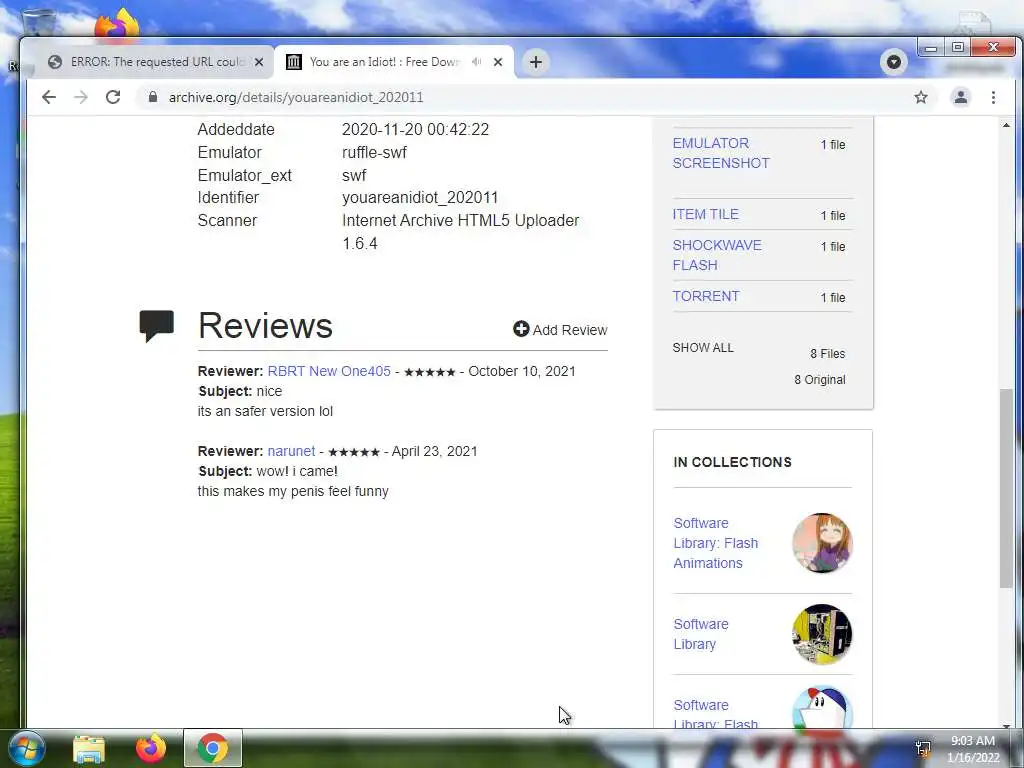Open reviewer RBRT New One405 profile
This screenshot has width=1024, height=768.
pyautogui.click(x=329, y=371)
